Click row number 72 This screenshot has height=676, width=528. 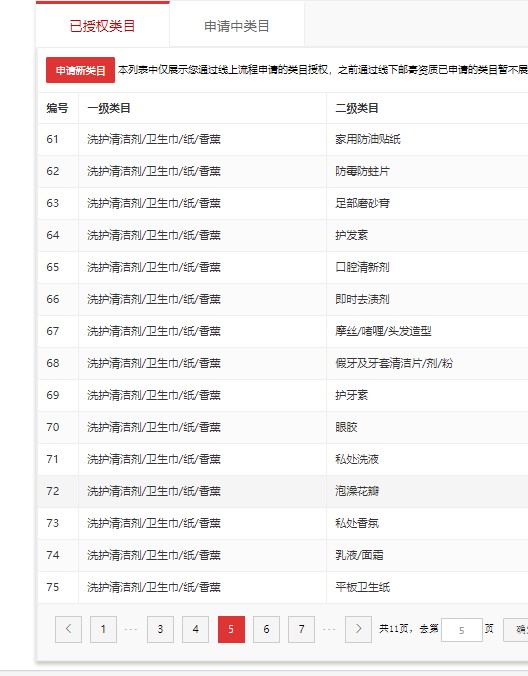point(53,491)
